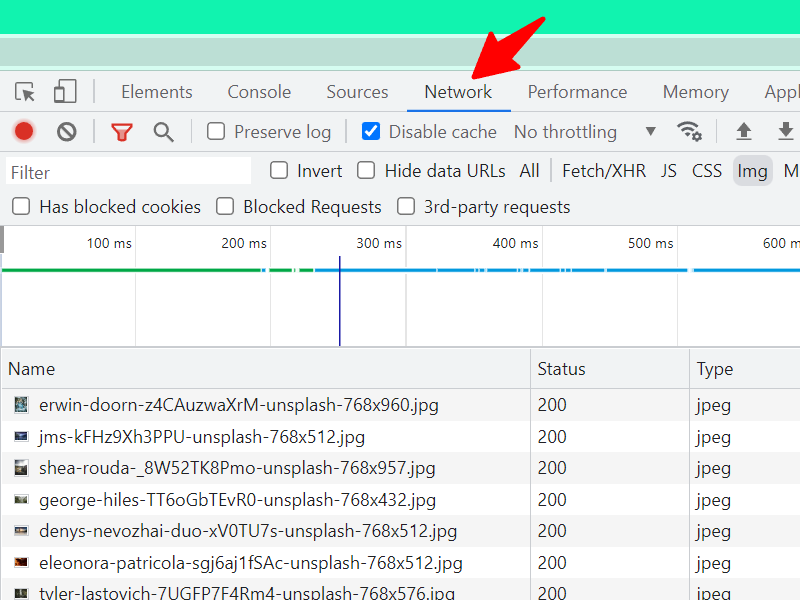
Task: Select erwin-doorn-z4CAuzwaXrM-unsplash-768x960.jpg request
Action: [x=239, y=405]
